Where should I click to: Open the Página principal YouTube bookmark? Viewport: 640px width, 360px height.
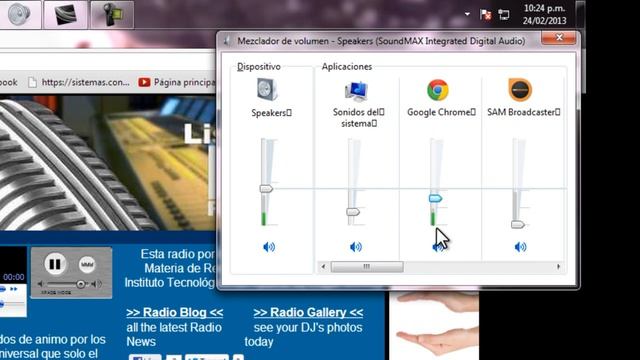177,82
